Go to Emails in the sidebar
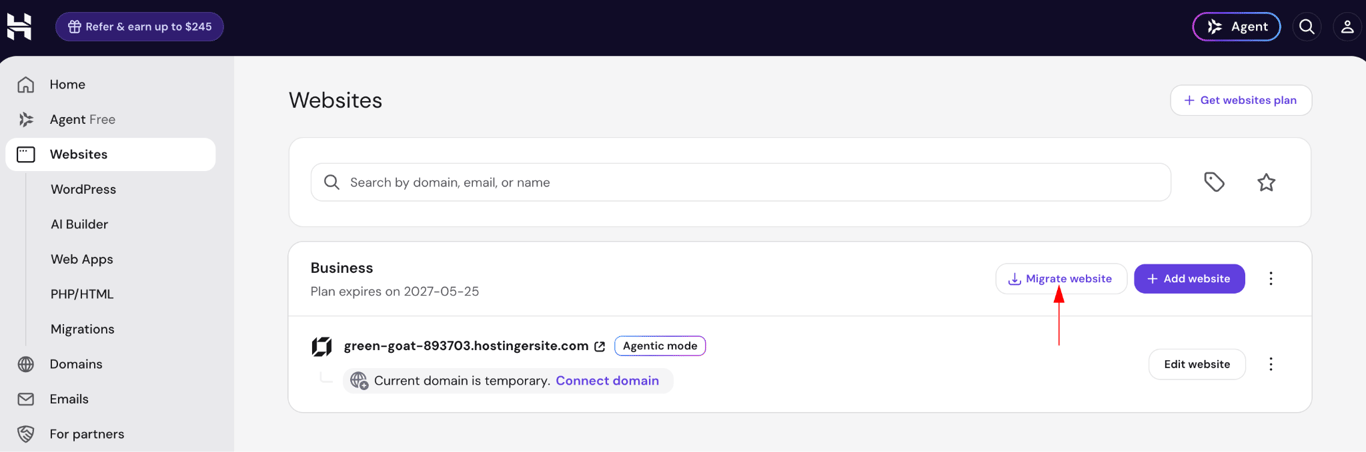1366x452 pixels. click(x=110, y=399)
